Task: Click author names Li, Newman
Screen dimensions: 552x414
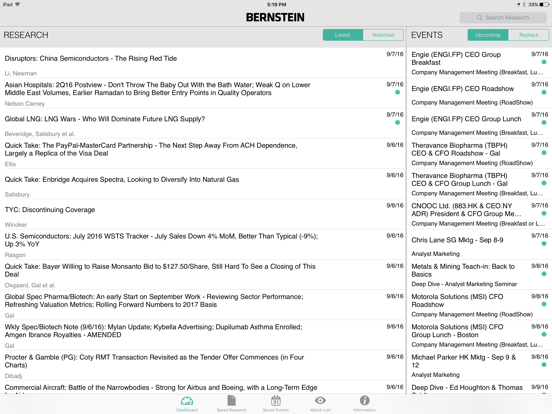Action: tap(21, 73)
